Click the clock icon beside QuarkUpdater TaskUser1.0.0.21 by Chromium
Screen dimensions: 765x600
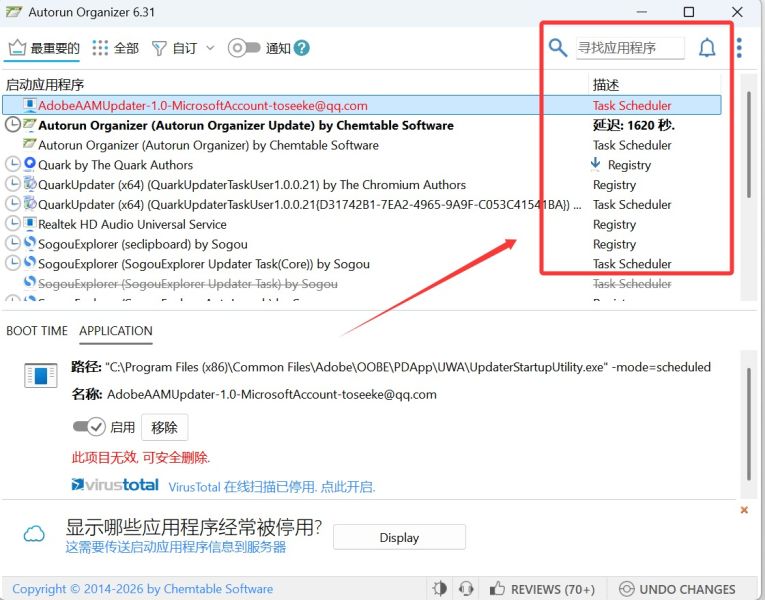[13, 184]
